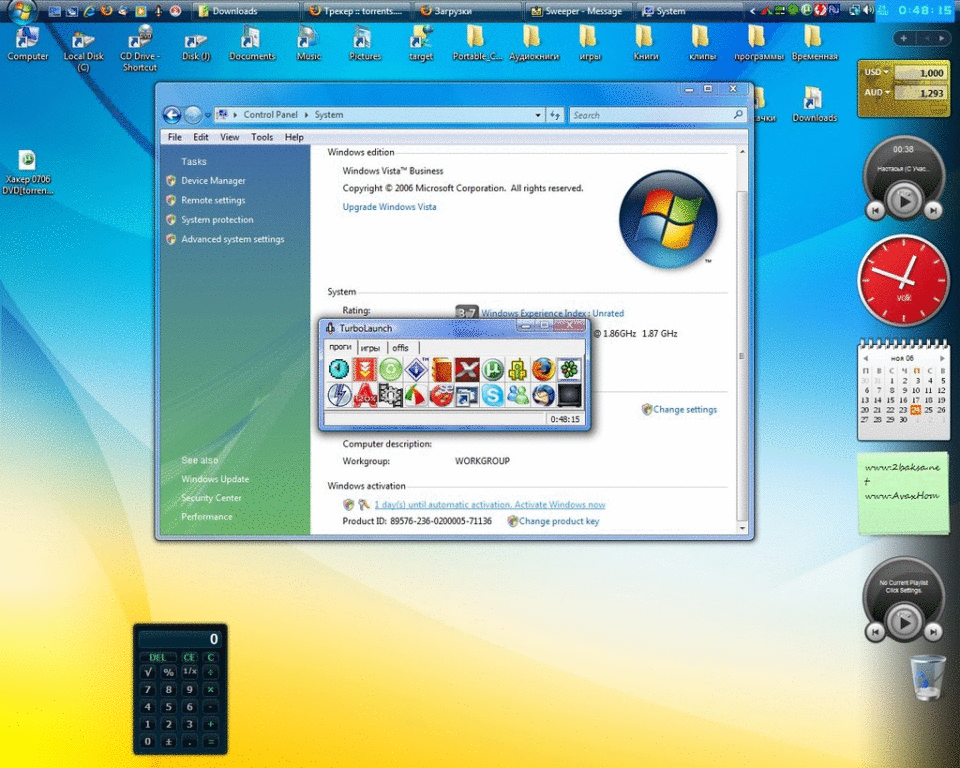The width and height of the screenshot is (960, 768).
Task: Click Change product key link
Action: (558, 521)
